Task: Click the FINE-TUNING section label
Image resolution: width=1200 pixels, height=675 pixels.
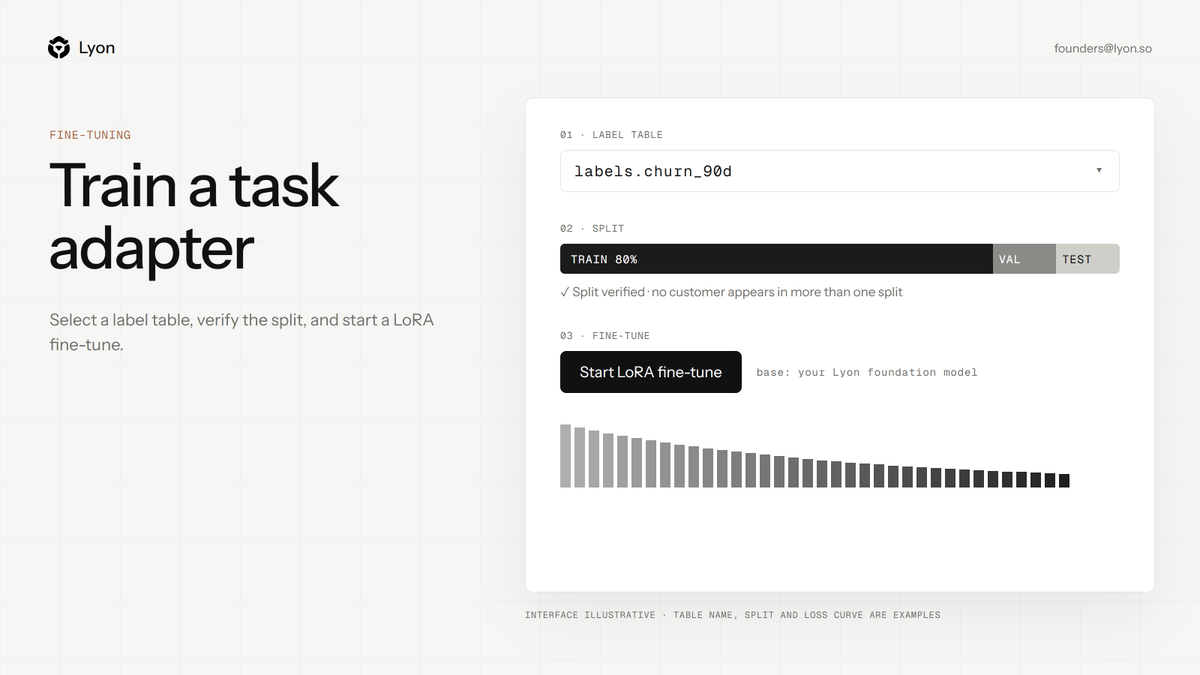Action: pyautogui.click(x=90, y=135)
